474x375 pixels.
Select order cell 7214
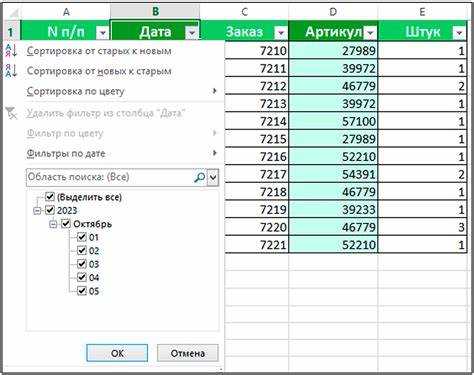257,121
